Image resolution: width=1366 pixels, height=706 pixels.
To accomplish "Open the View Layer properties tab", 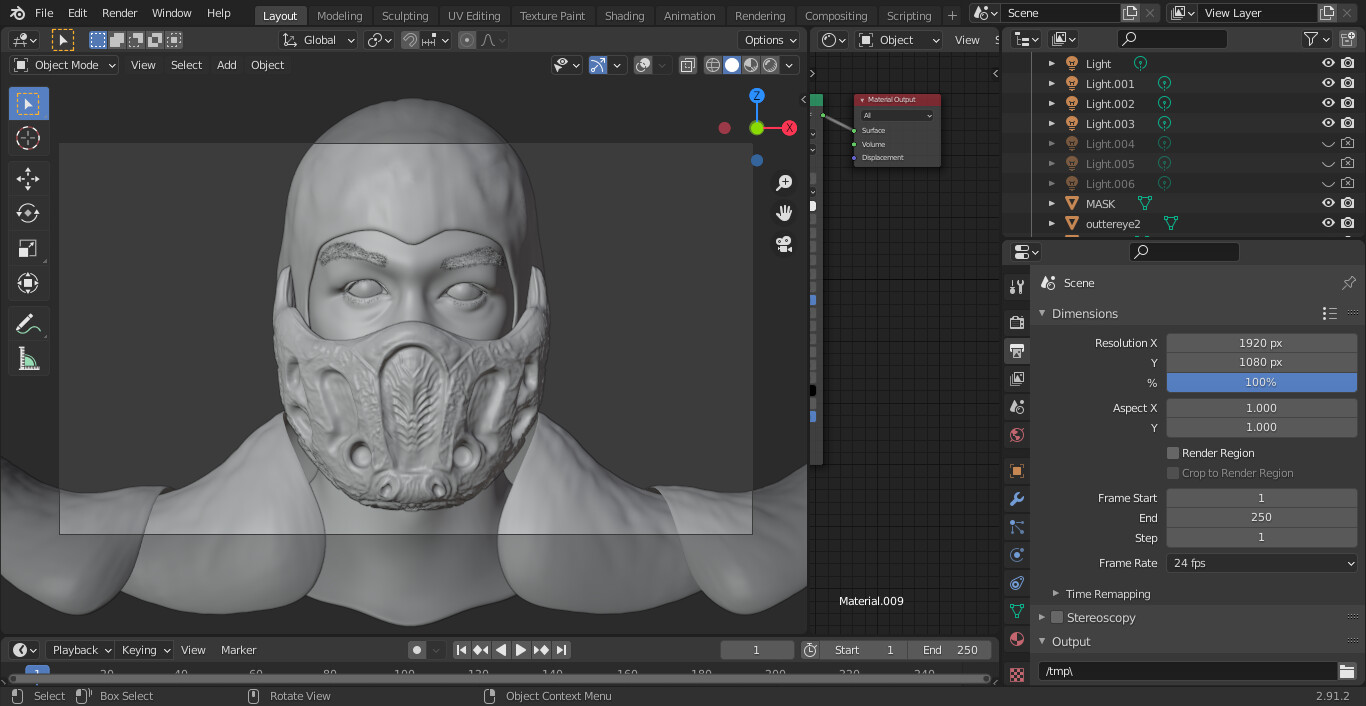I will point(1017,378).
